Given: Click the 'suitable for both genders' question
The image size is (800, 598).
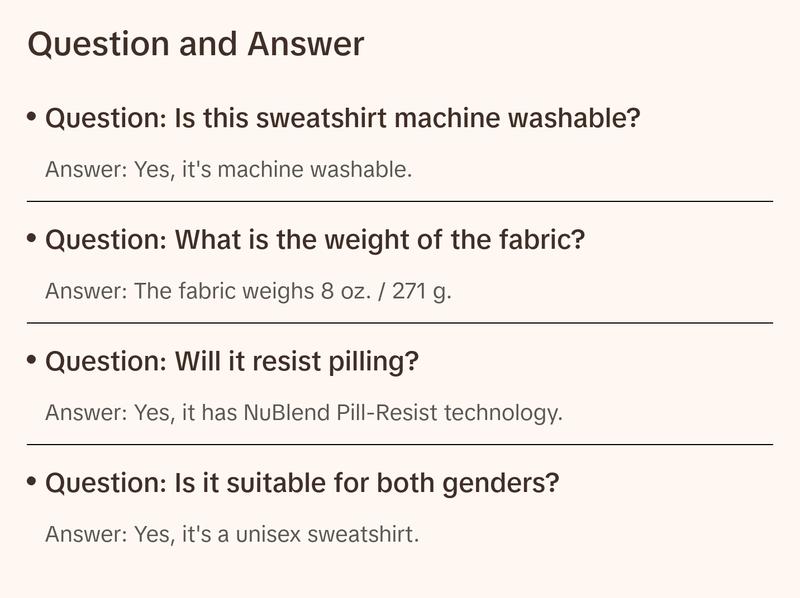Looking at the screenshot, I should pyautogui.click(x=302, y=484).
